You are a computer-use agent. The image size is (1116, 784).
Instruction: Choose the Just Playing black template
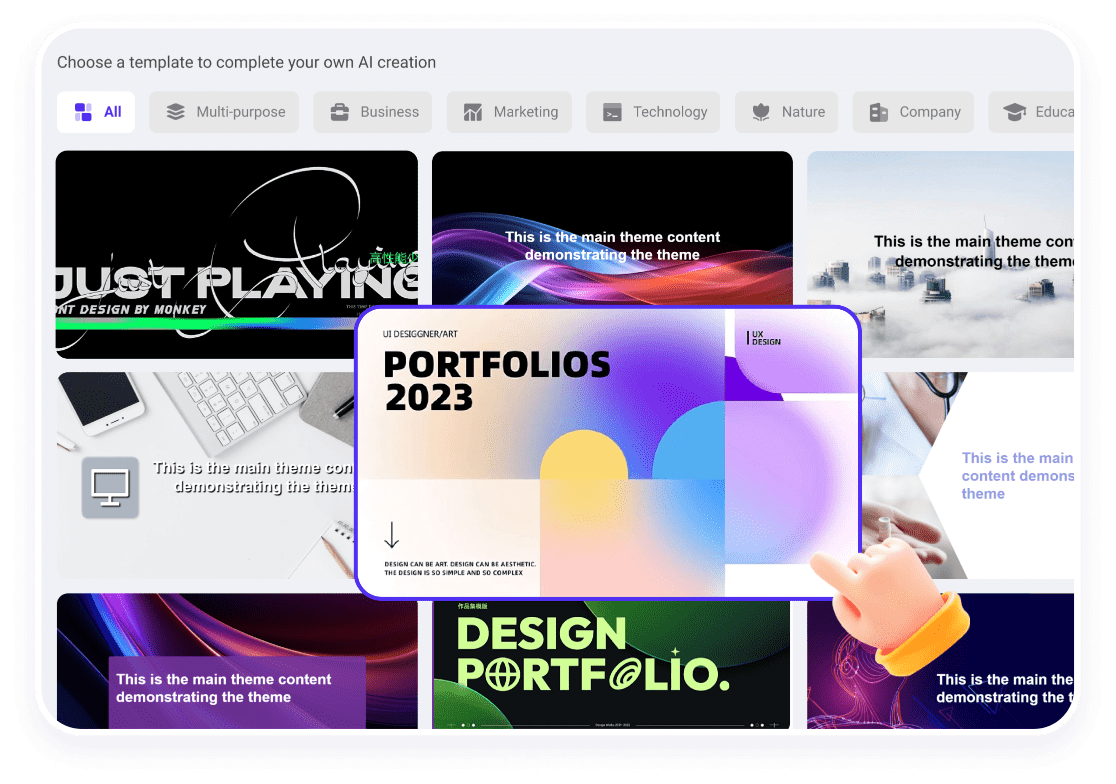click(x=236, y=254)
